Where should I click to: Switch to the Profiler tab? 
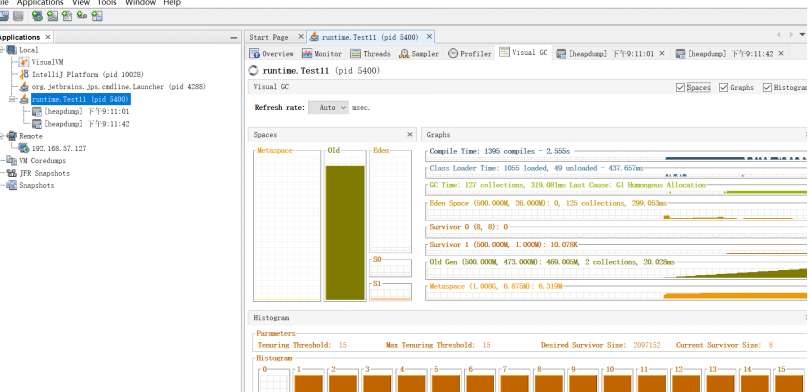[x=469, y=54]
